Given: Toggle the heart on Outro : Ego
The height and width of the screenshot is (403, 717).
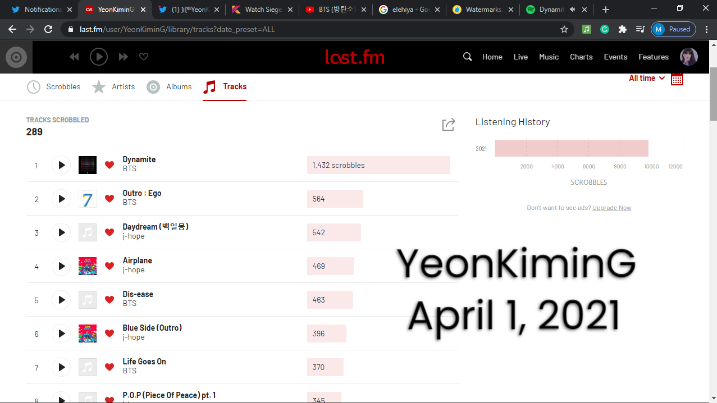Looking at the screenshot, I should pyautogui.click(x=109, y=199).
